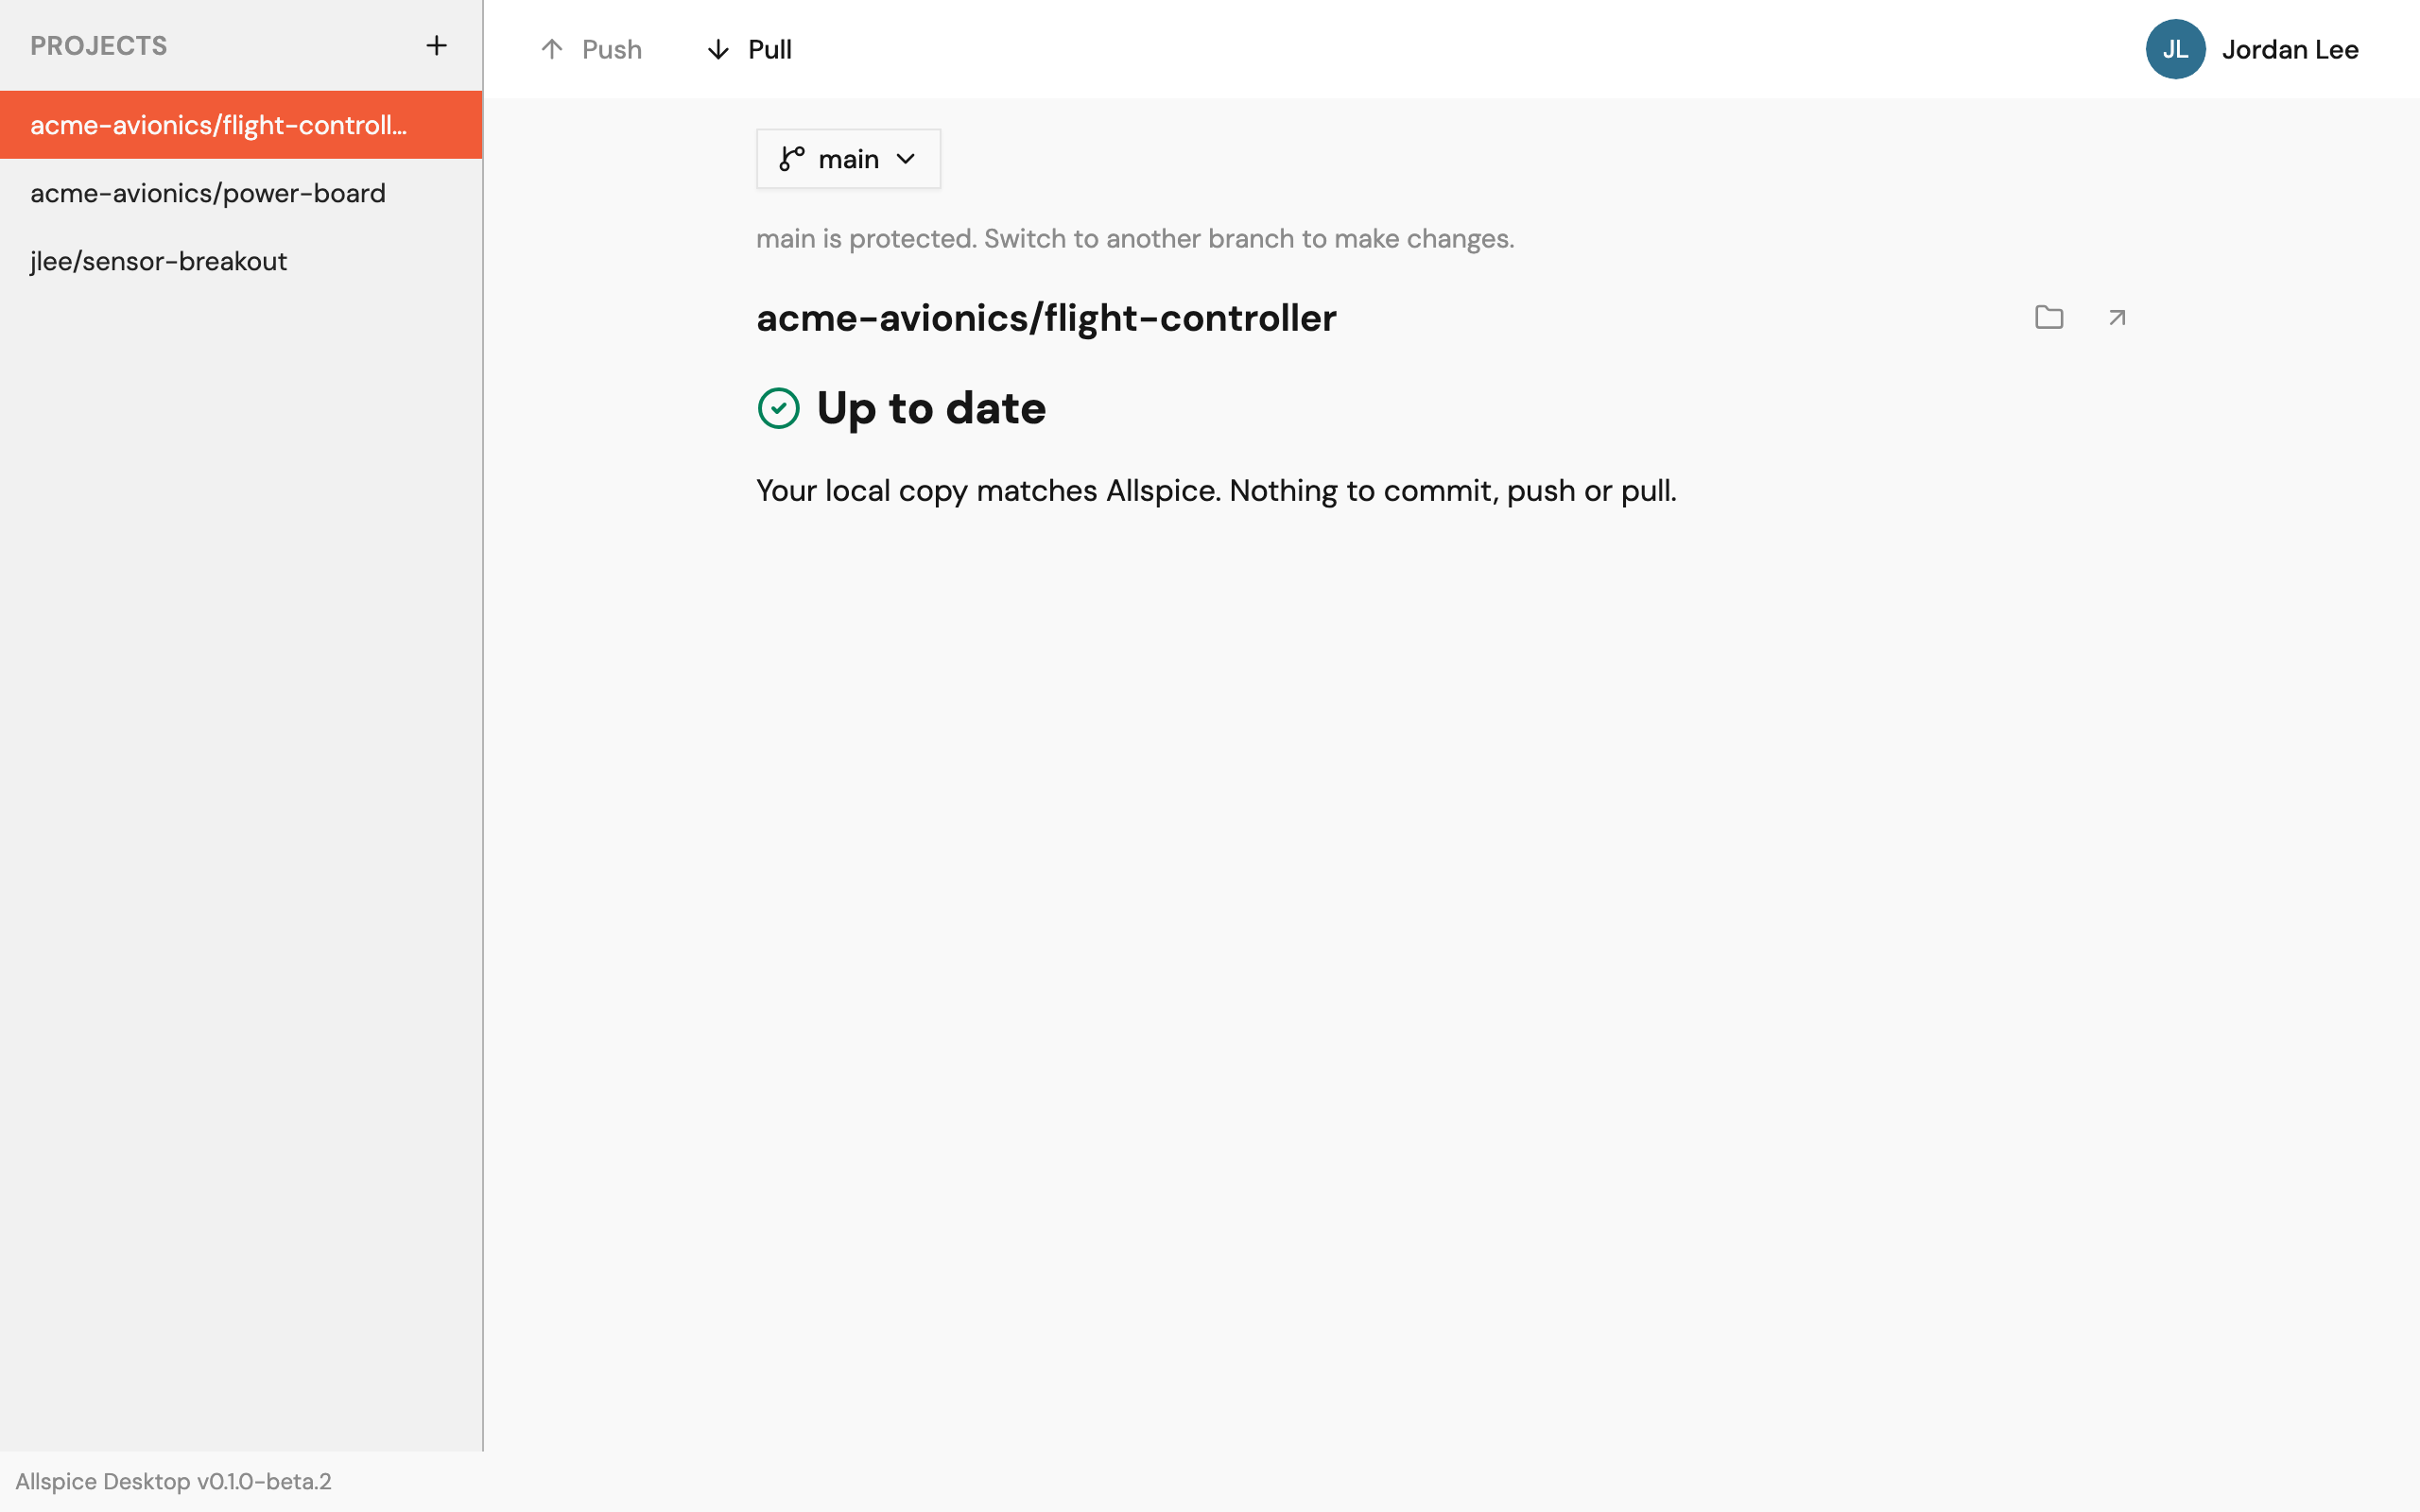Click the Pull button
Viewport: 2420px width, 1512px height.
tap(750, 49)
